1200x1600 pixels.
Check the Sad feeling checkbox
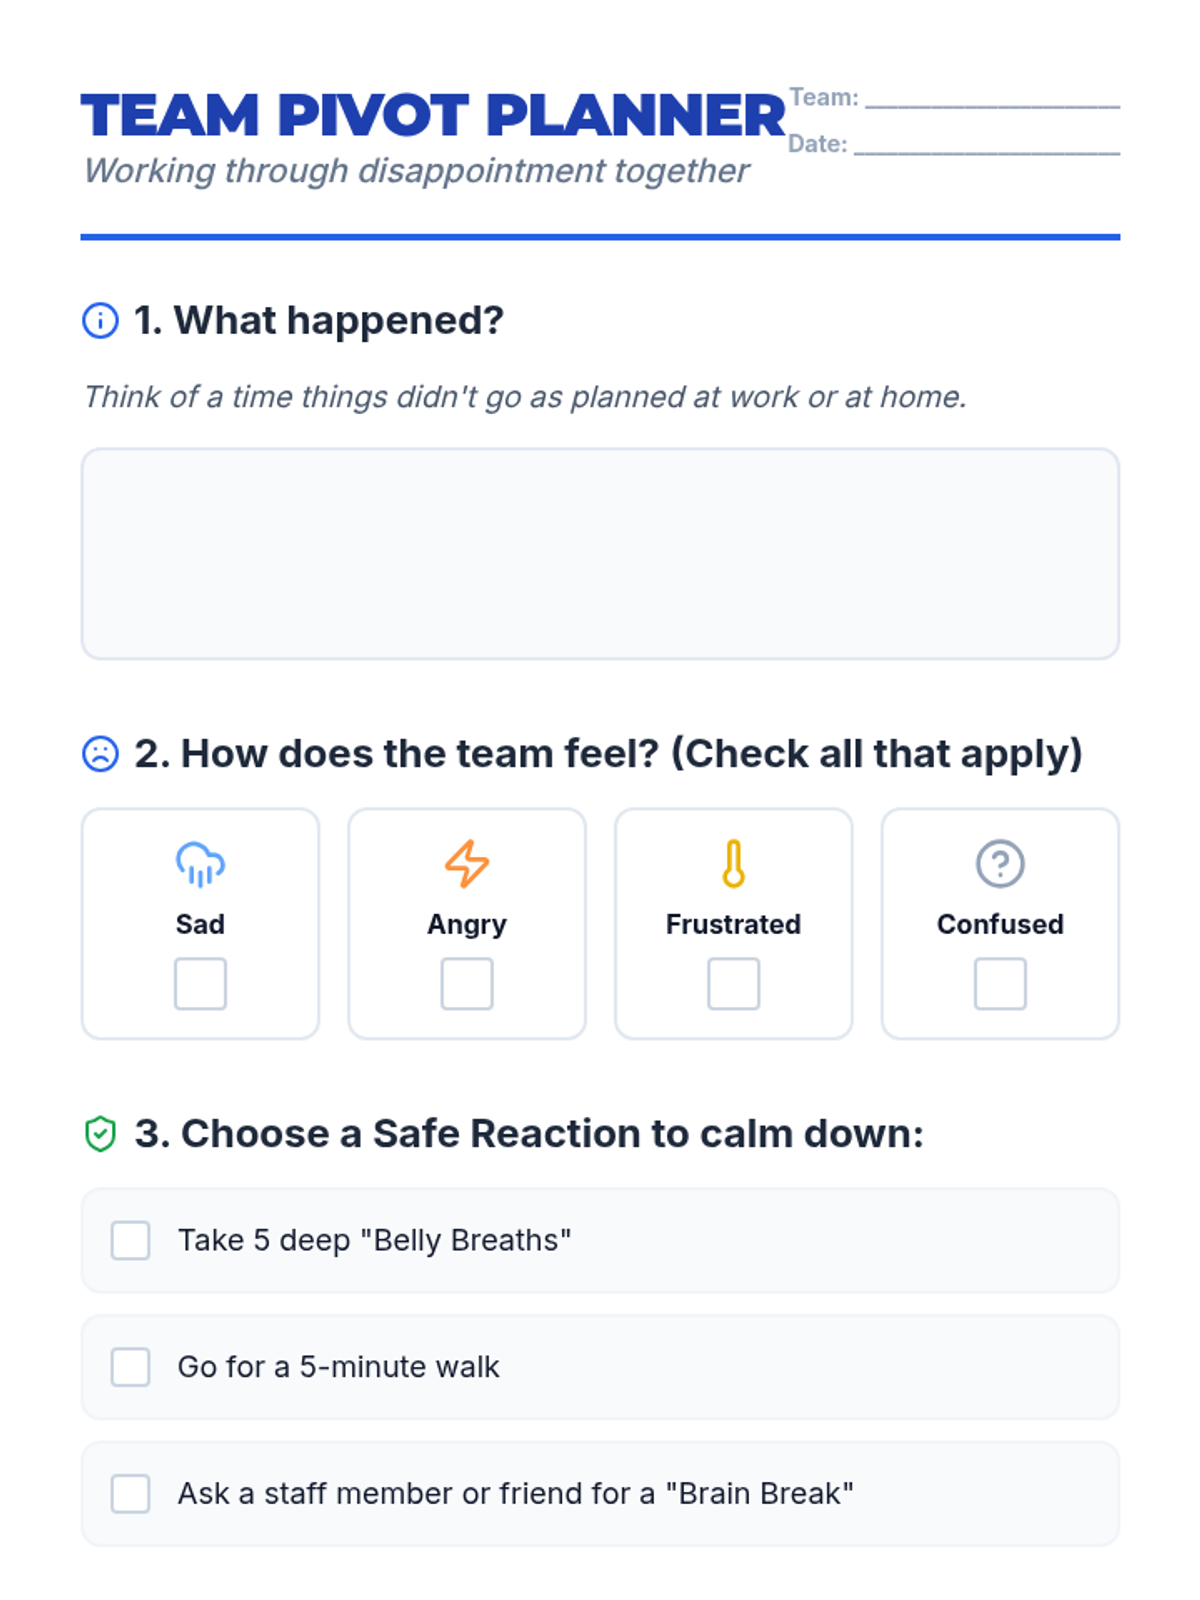coord(200,984)
